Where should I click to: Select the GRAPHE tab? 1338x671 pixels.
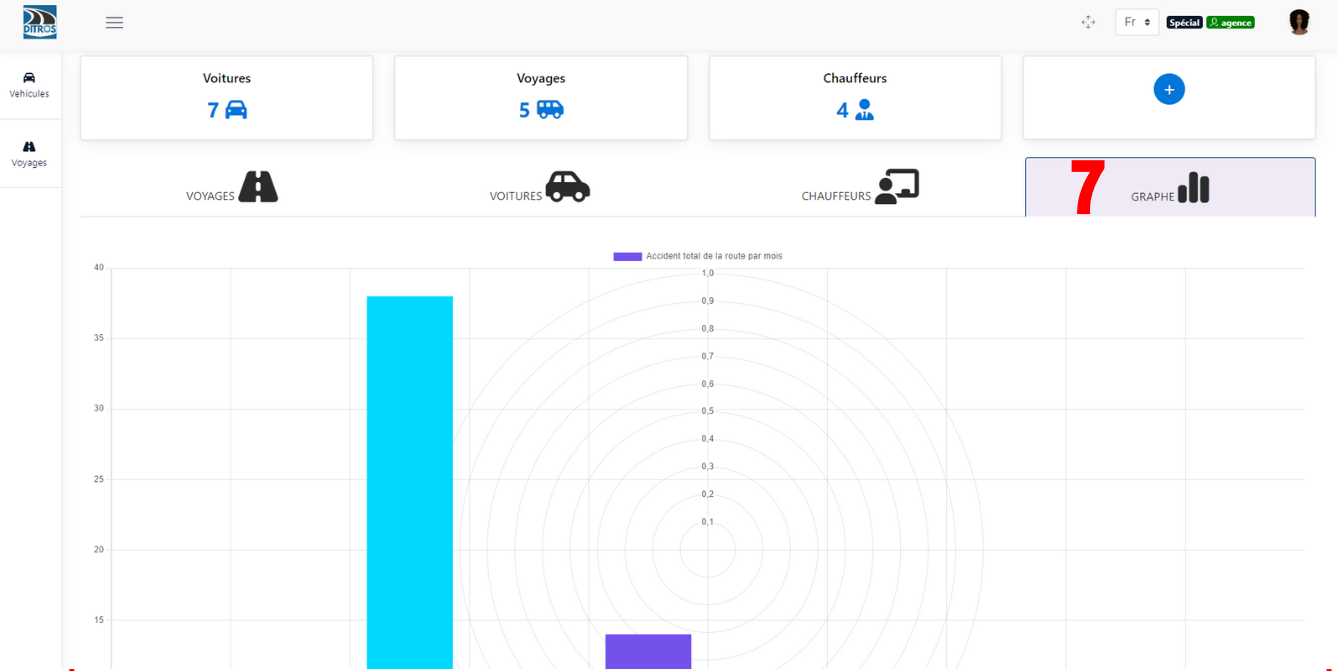1170,187
